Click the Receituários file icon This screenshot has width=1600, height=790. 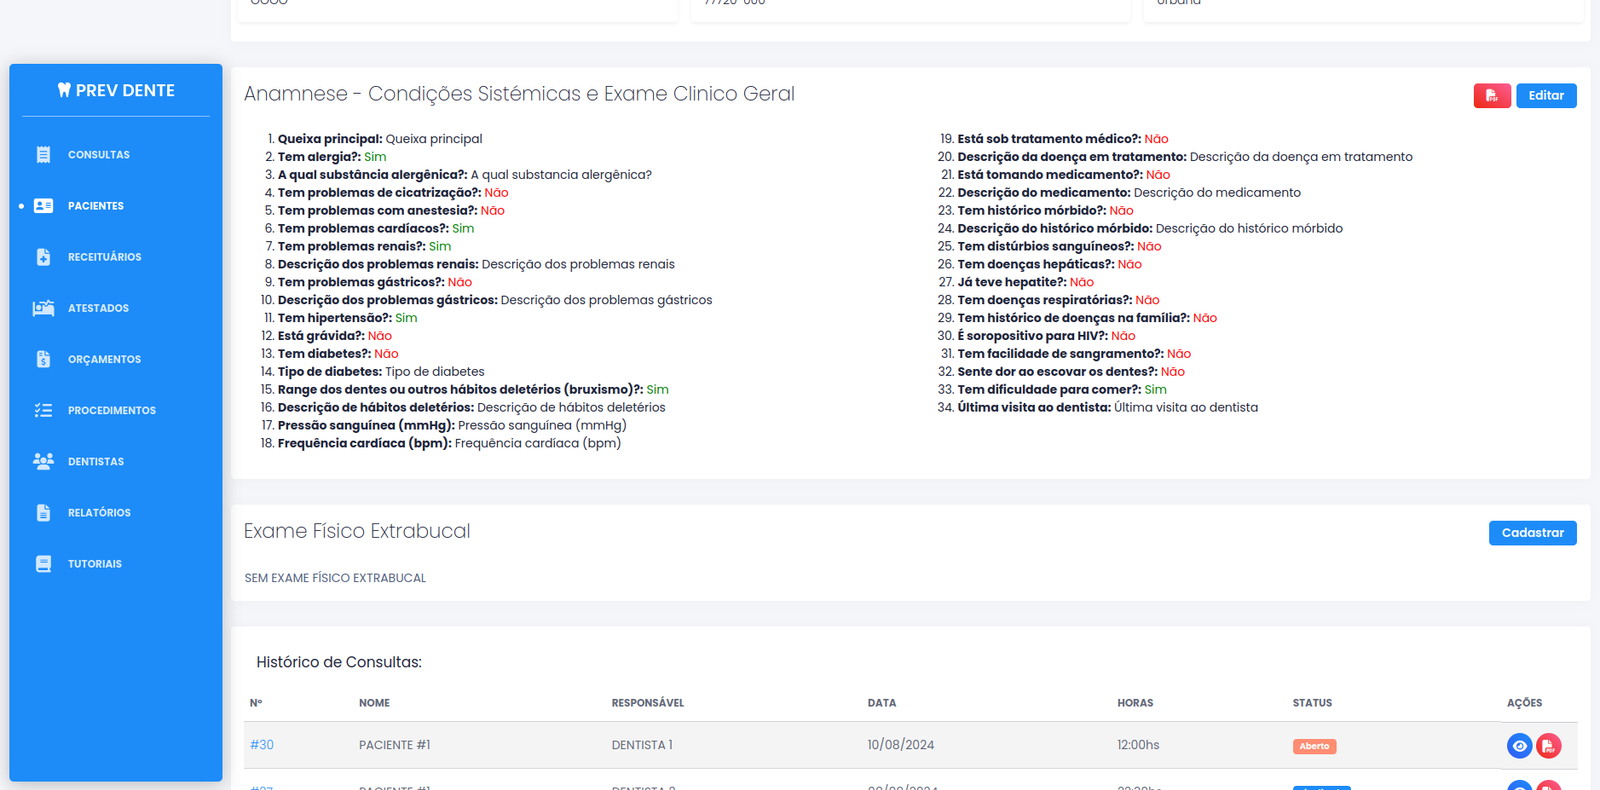pos(43,257)
